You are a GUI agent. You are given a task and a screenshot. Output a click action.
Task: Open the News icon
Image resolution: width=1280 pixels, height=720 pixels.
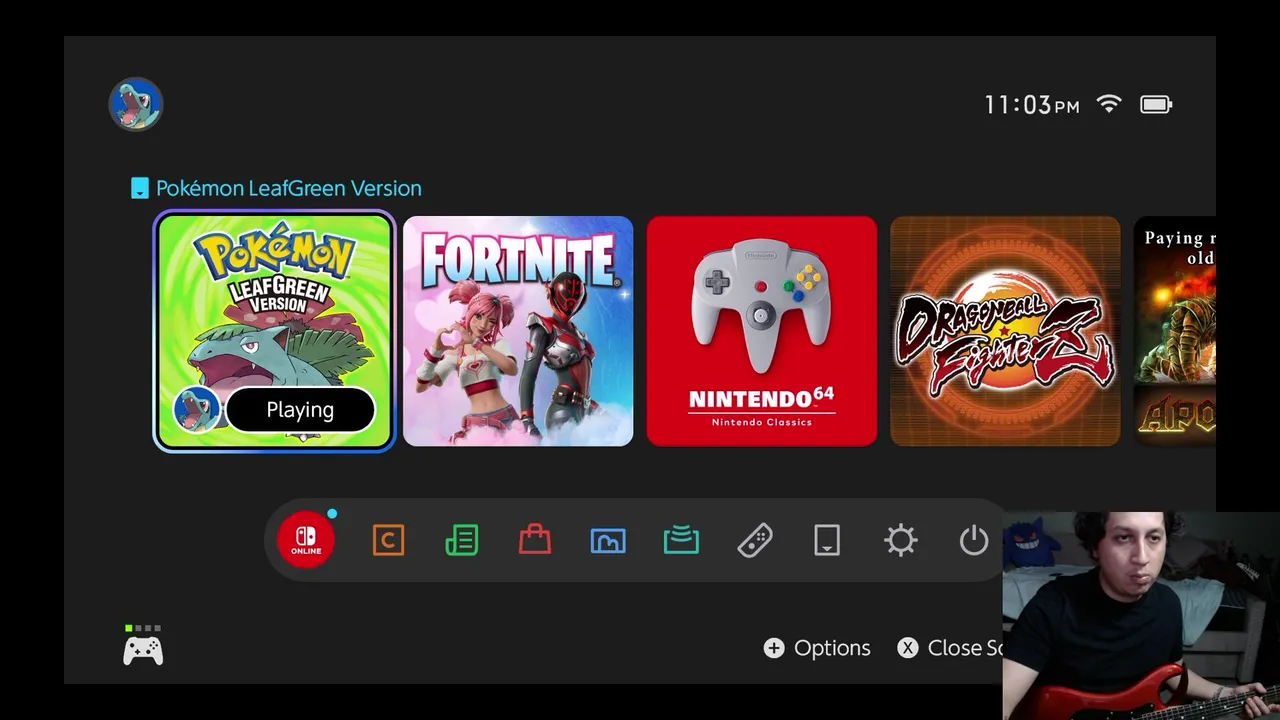click(462, 541)
